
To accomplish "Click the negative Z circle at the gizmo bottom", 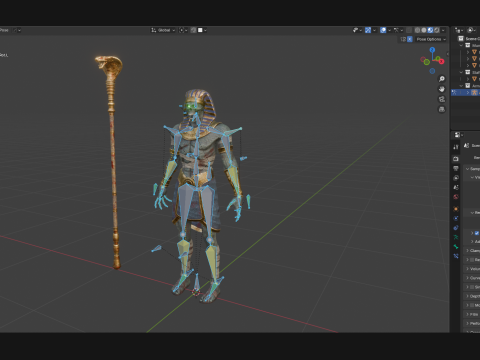I will pos(432,71).
